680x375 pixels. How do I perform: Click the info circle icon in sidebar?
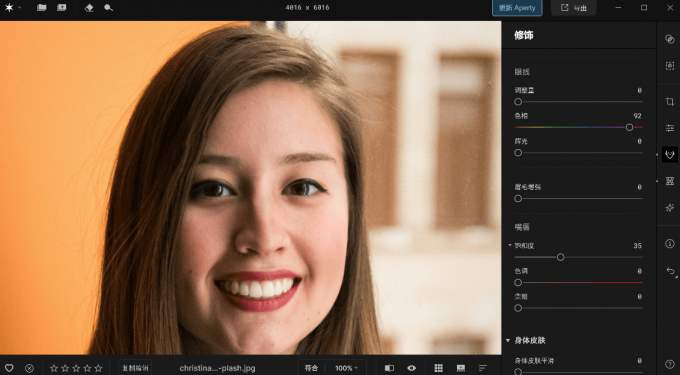click(x=670, y=244)
